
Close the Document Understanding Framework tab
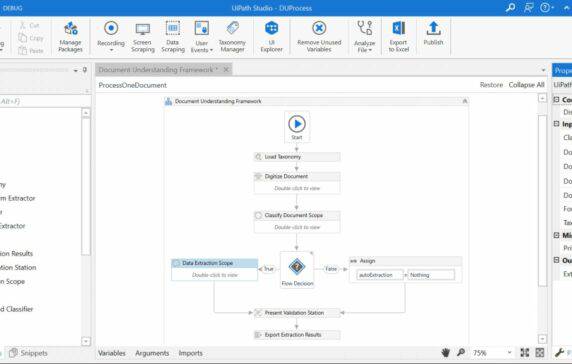[226, 69]
